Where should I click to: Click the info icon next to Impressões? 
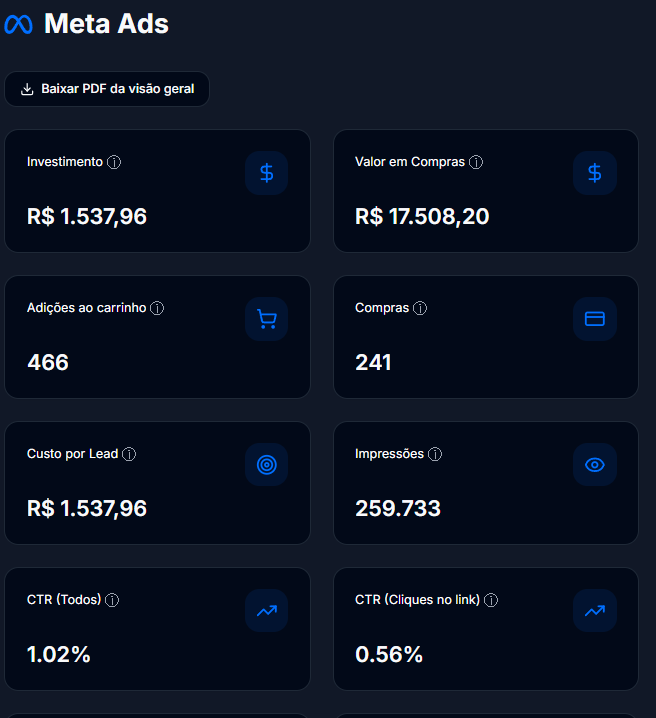435,454
